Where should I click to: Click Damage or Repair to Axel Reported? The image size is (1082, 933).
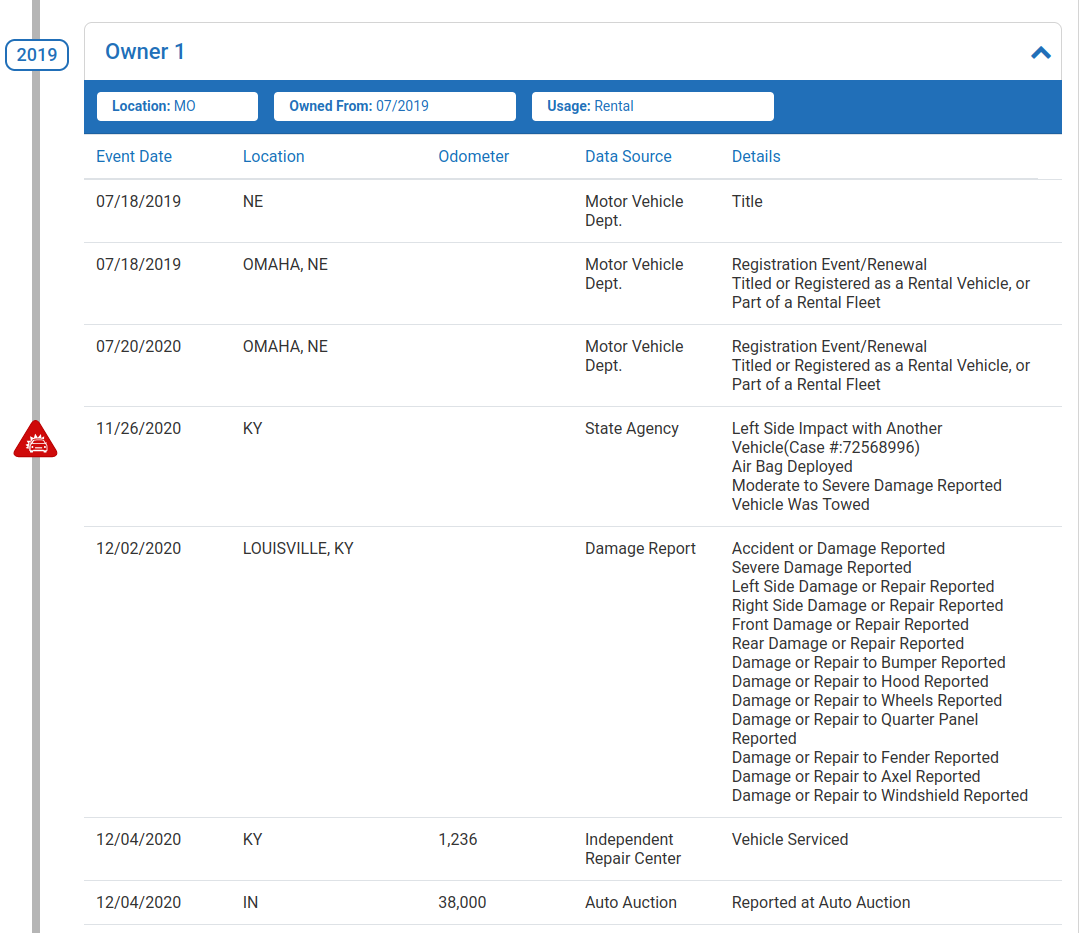click(856, 776)
